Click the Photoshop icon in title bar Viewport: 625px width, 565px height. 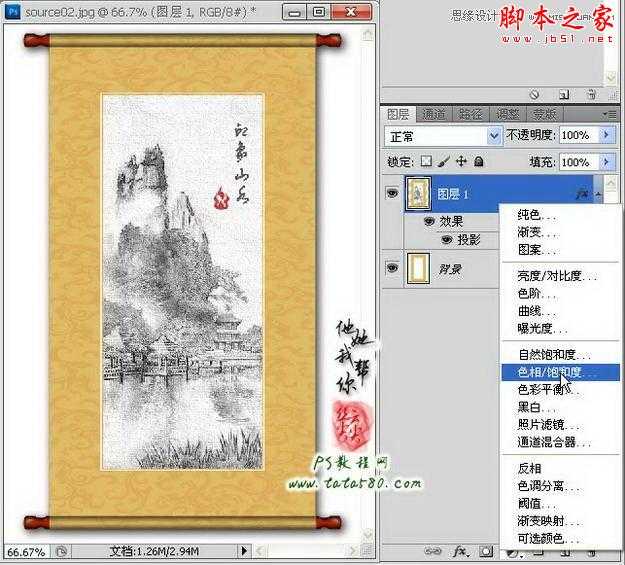[x=12, y=11]
